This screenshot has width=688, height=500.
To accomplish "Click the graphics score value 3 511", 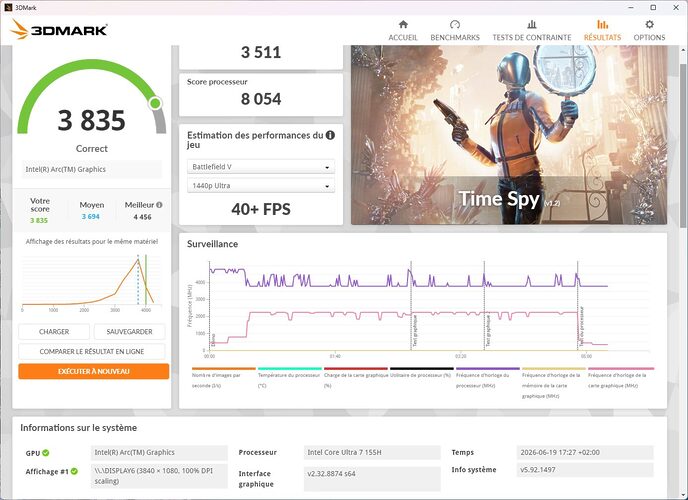I will [x=261, y=53].
